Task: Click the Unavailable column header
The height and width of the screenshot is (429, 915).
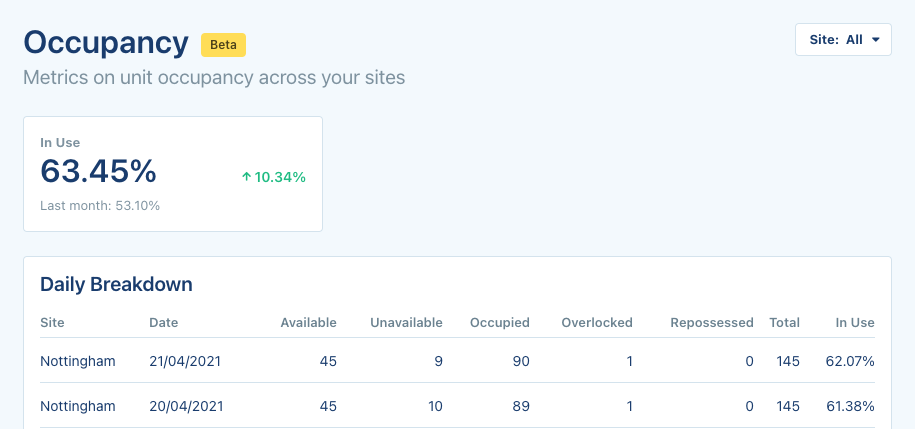Action: pyautogui.click(x=406, y=323)
